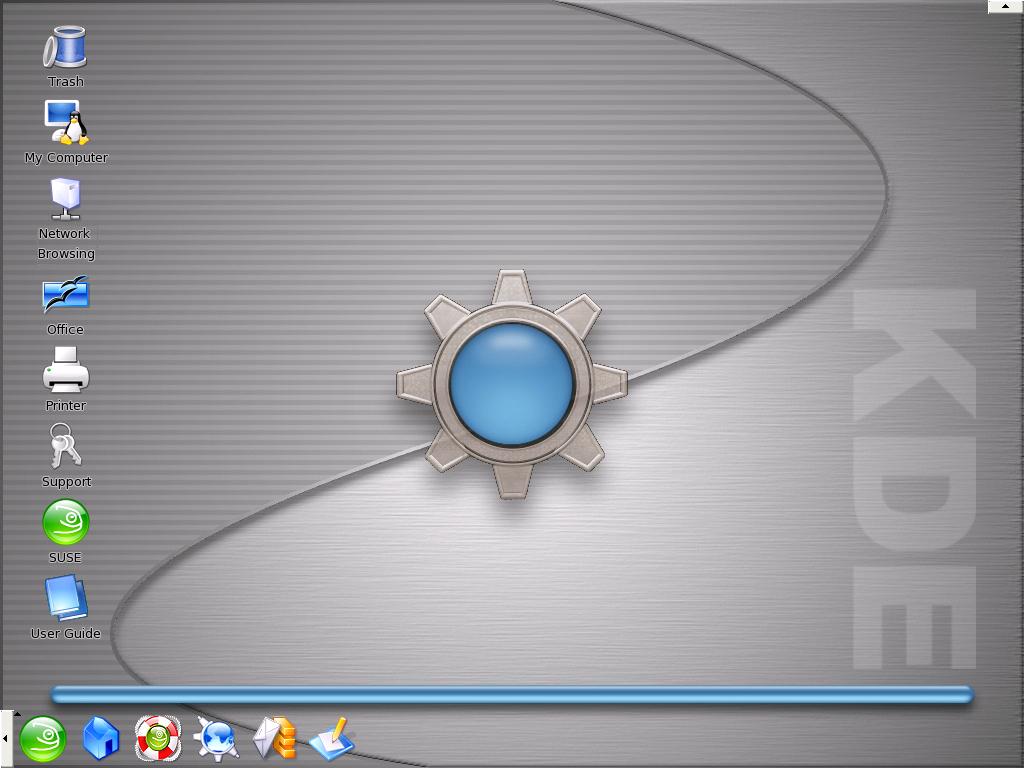The width and height of the screenshot is (1024, 768).
Task: Click the tiny up arrow above the SUSE panel button
Action: coord(17,714)
